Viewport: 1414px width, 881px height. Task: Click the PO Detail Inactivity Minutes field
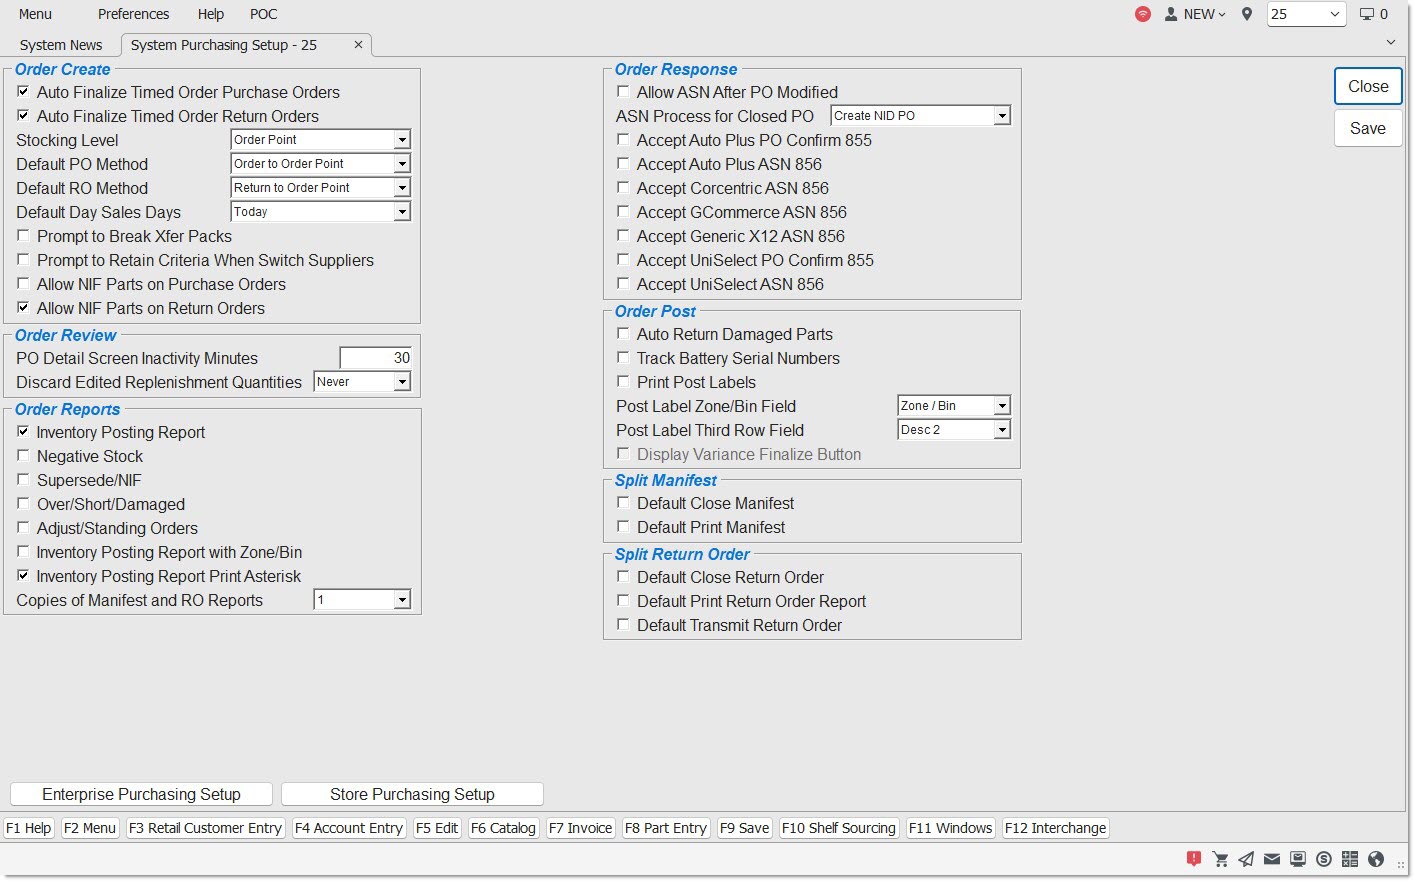tap(375, 358)
